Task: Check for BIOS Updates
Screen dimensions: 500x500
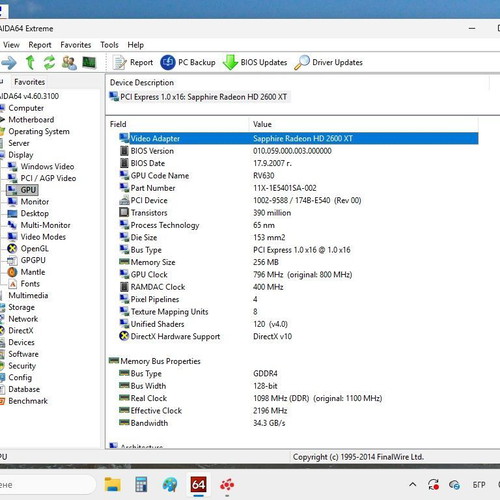Action: coord(255,62)
